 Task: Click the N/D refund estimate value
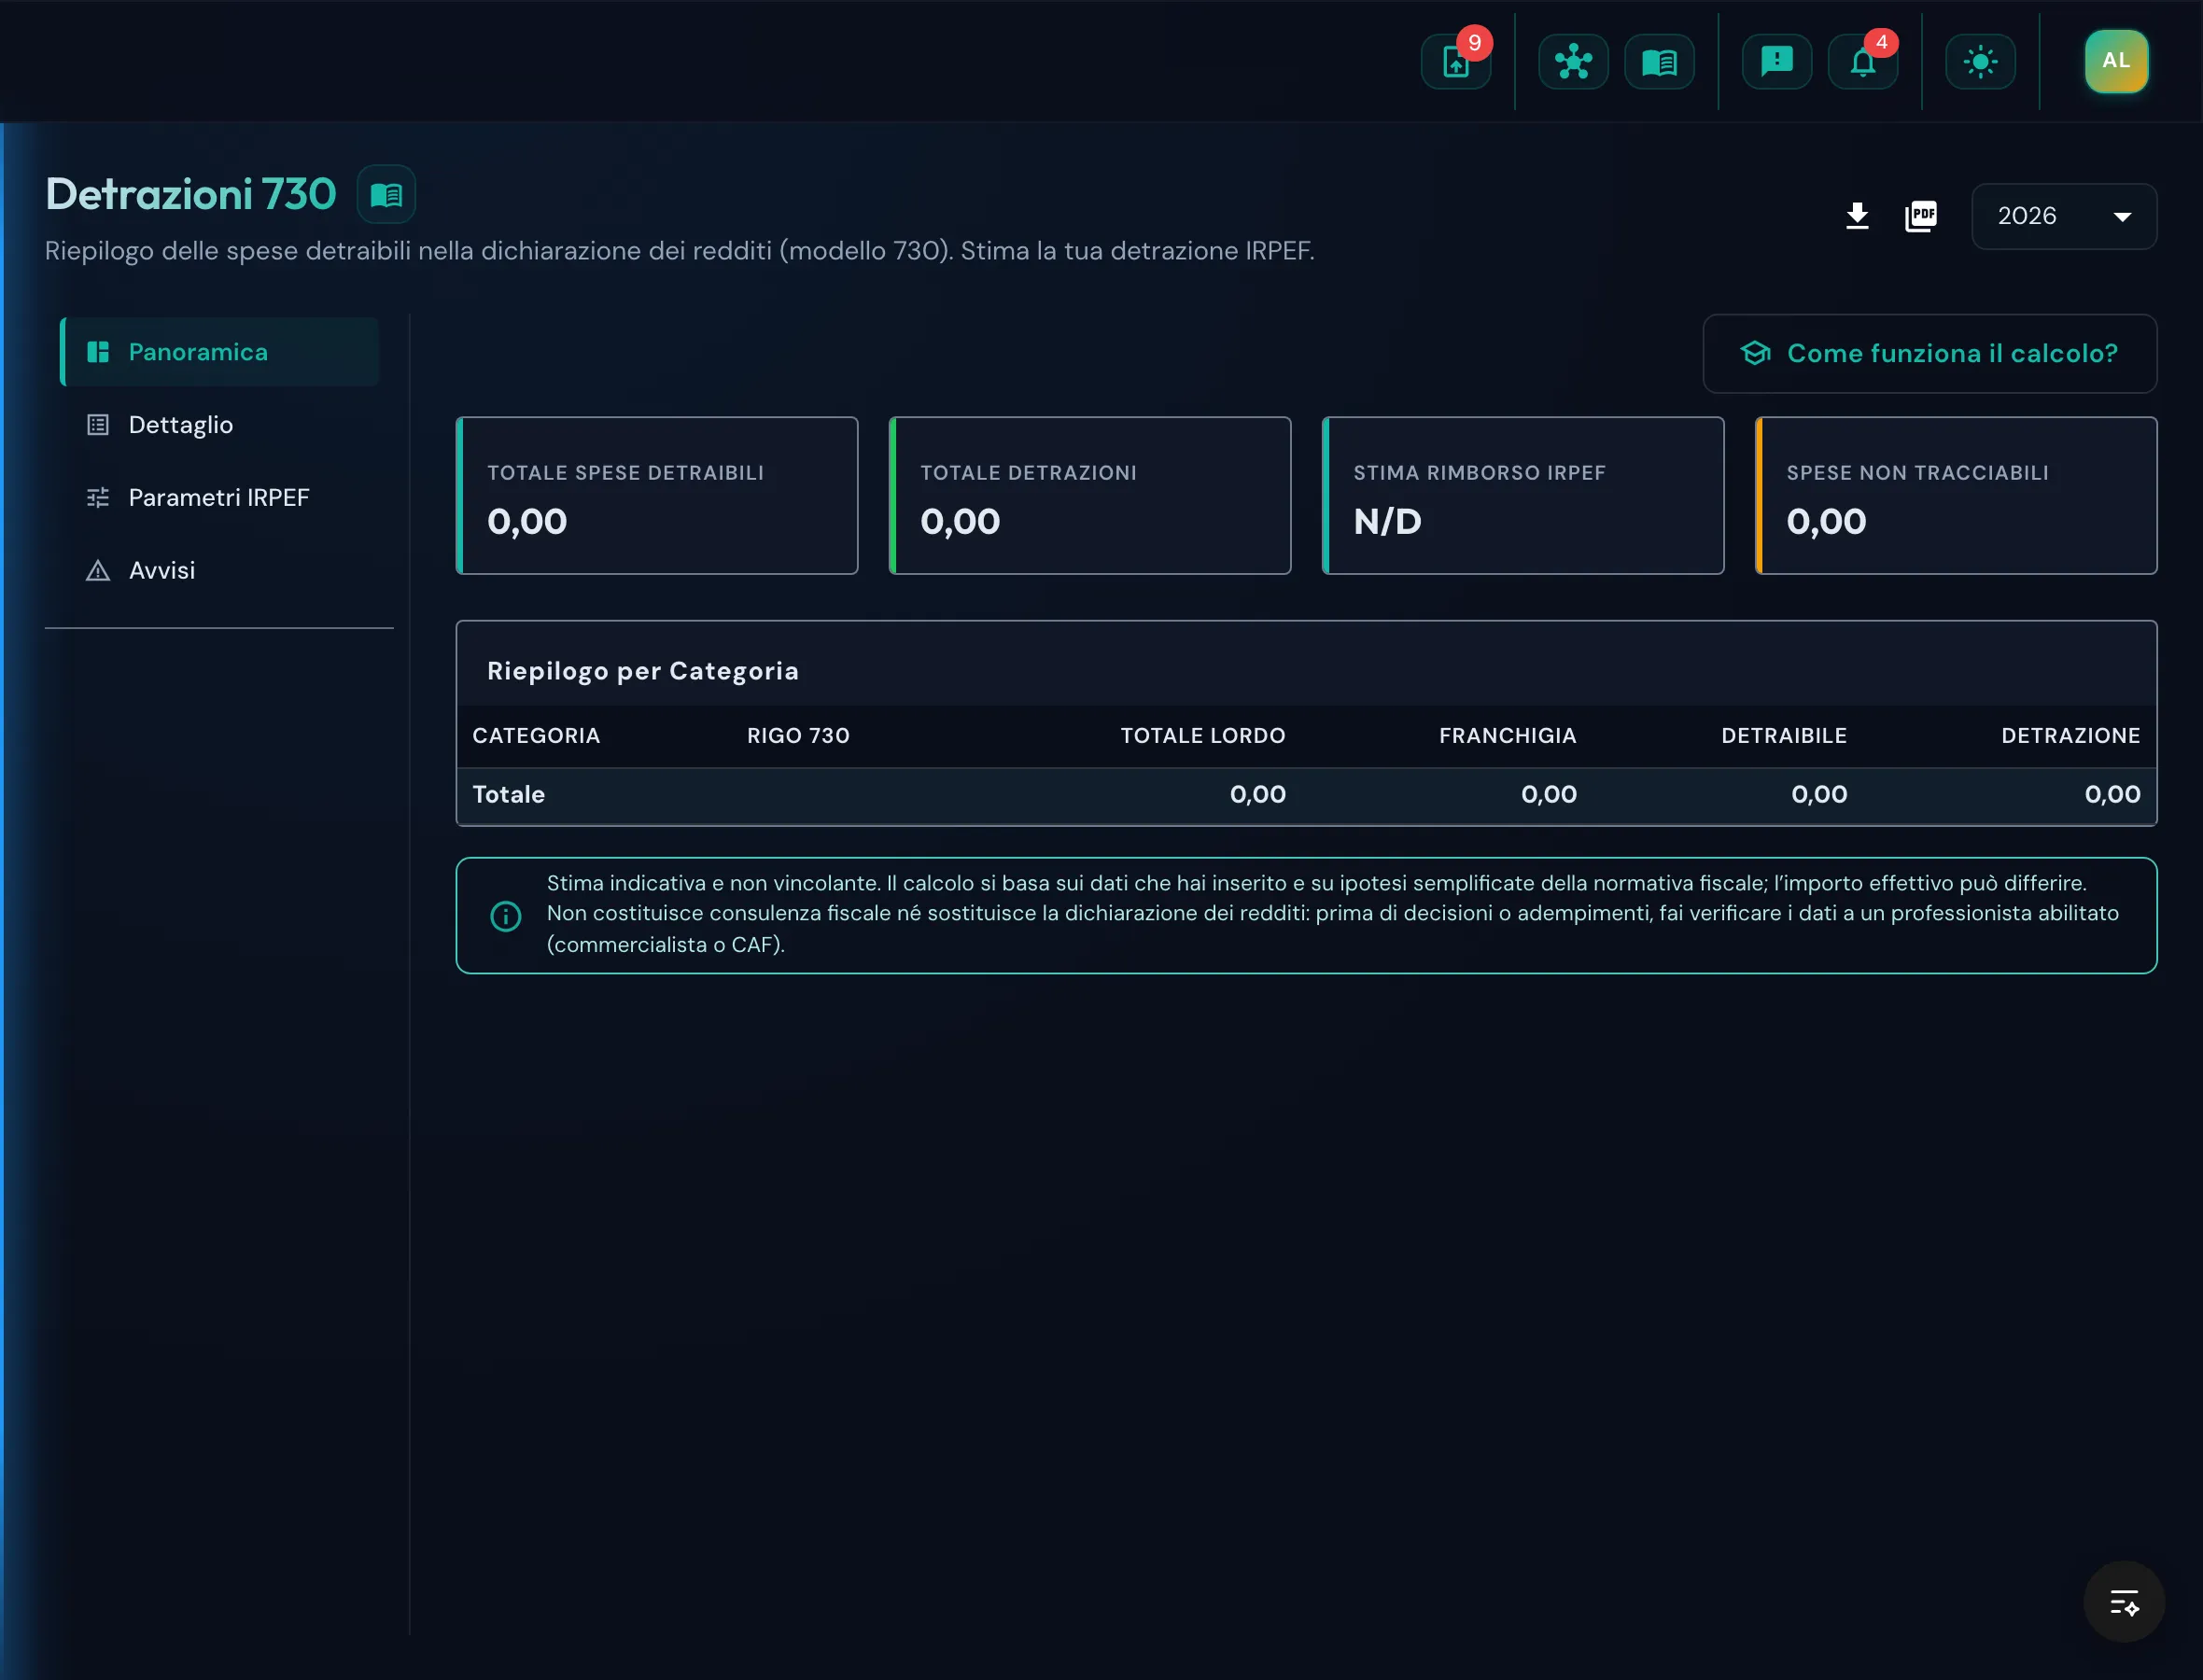tap(1386, 522)
